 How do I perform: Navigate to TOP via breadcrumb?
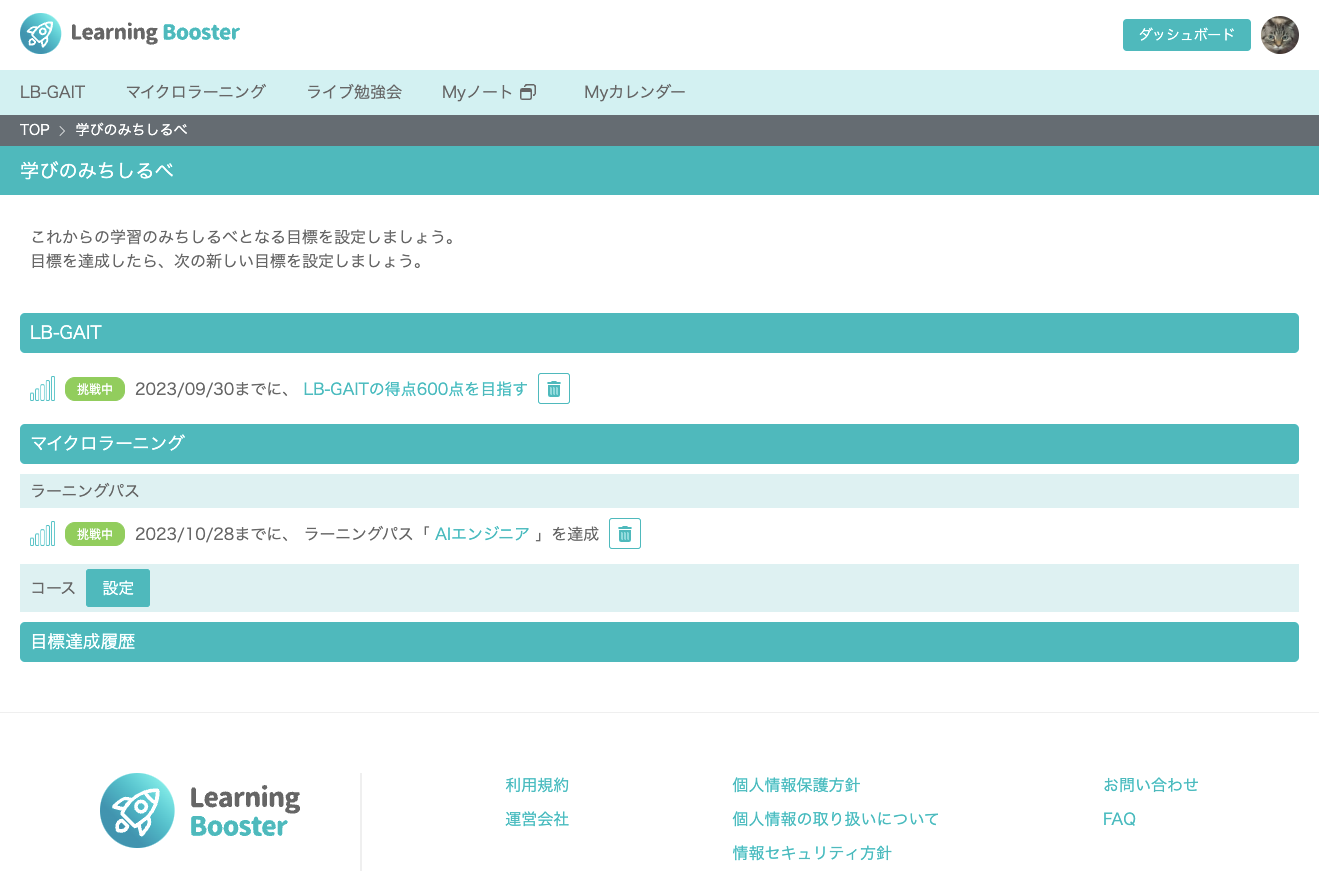click(x=35, y=129)
